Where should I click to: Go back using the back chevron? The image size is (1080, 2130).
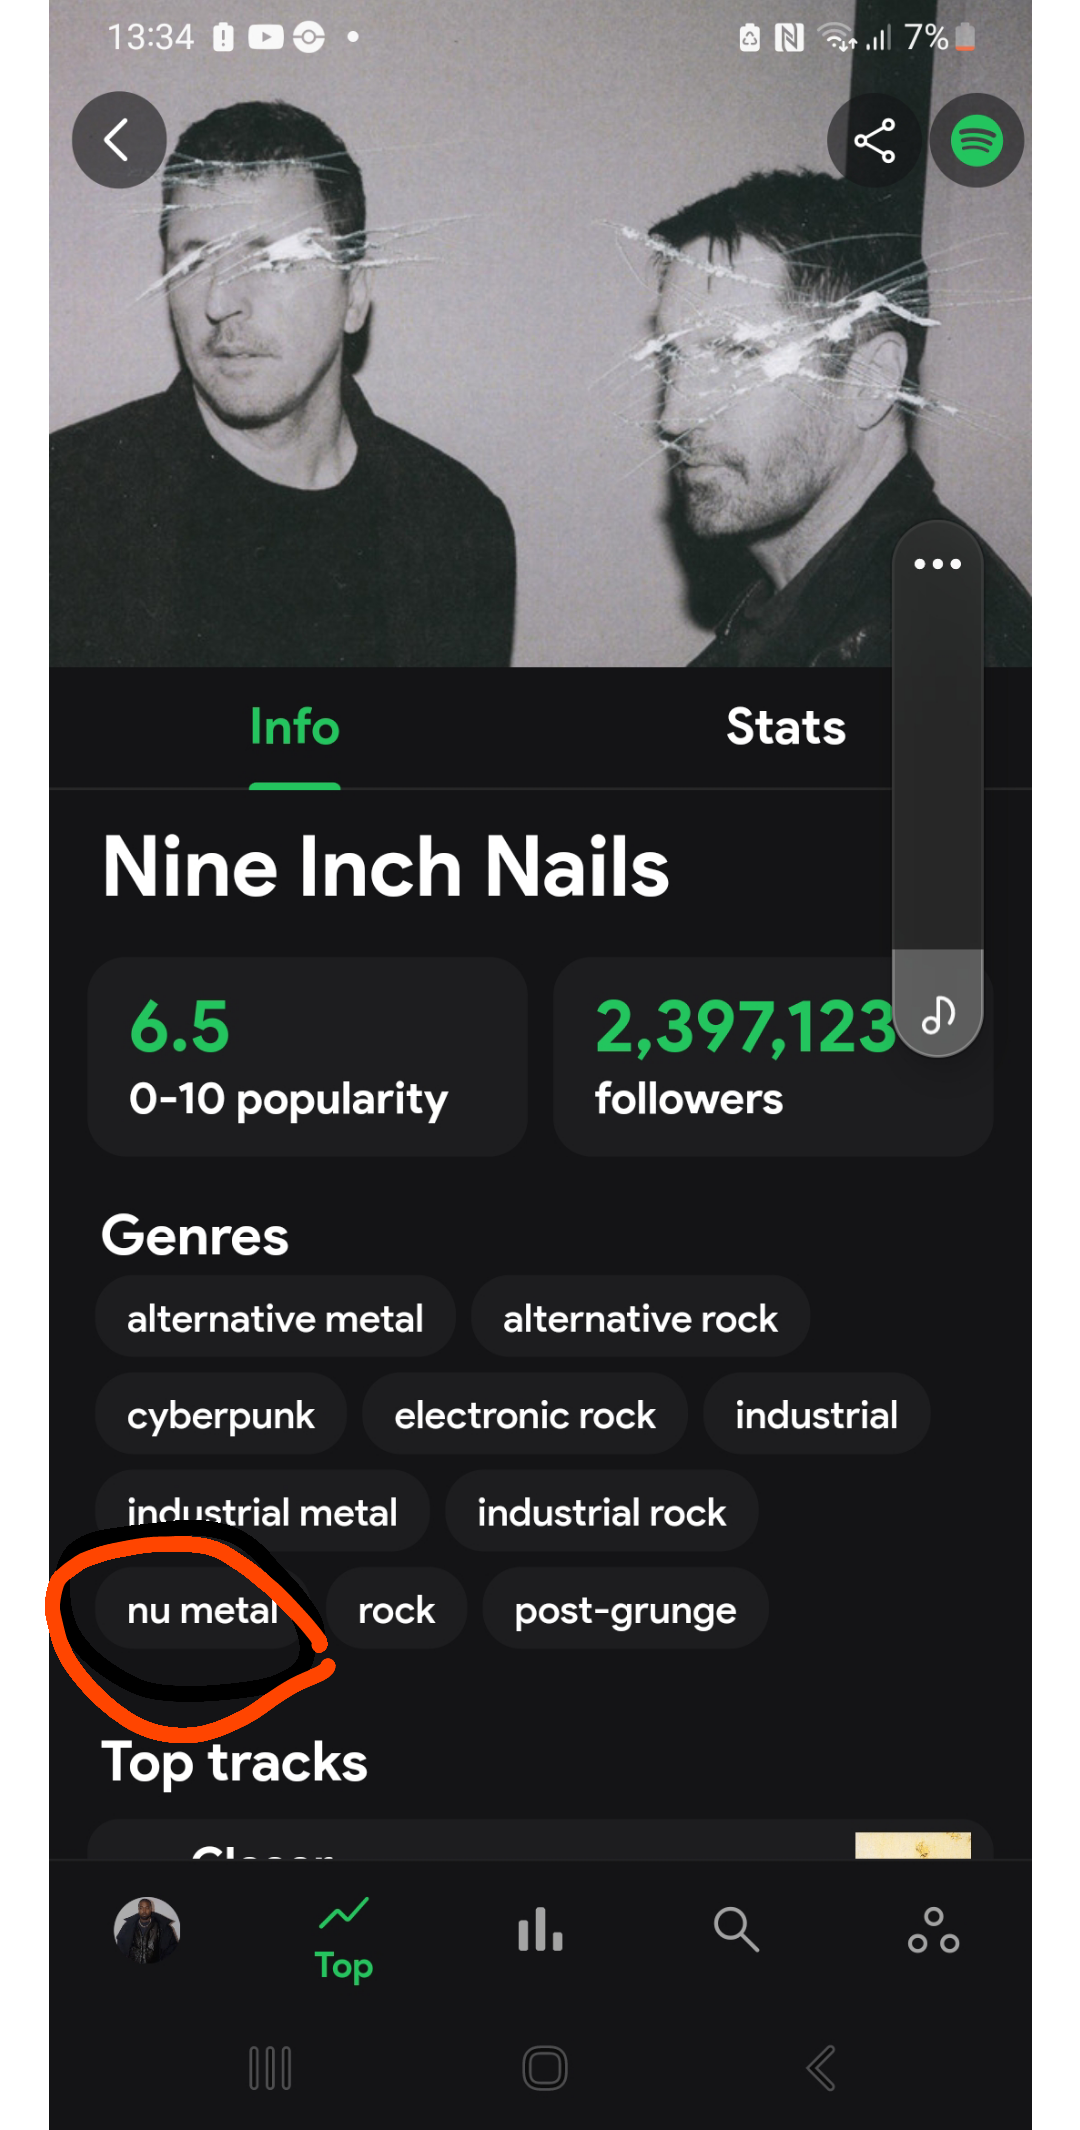(x=119, y=140)
